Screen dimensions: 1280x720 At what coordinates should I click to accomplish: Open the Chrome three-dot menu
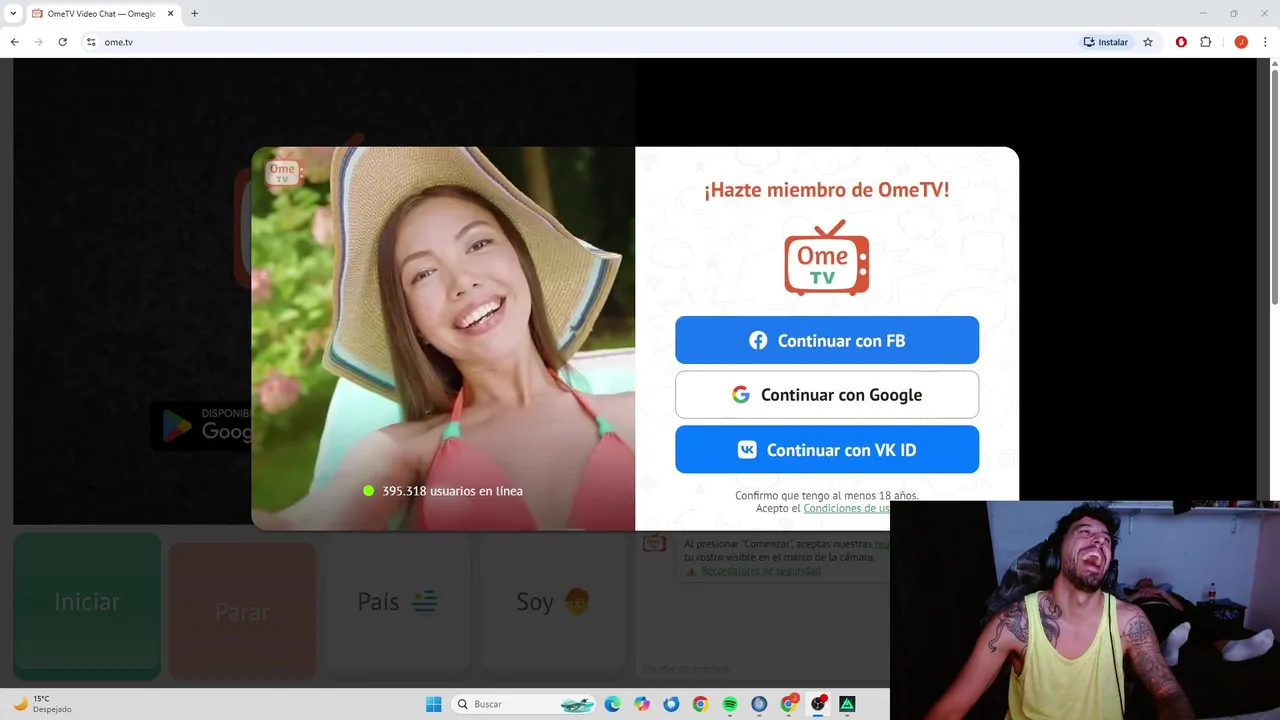point(1265,42)
